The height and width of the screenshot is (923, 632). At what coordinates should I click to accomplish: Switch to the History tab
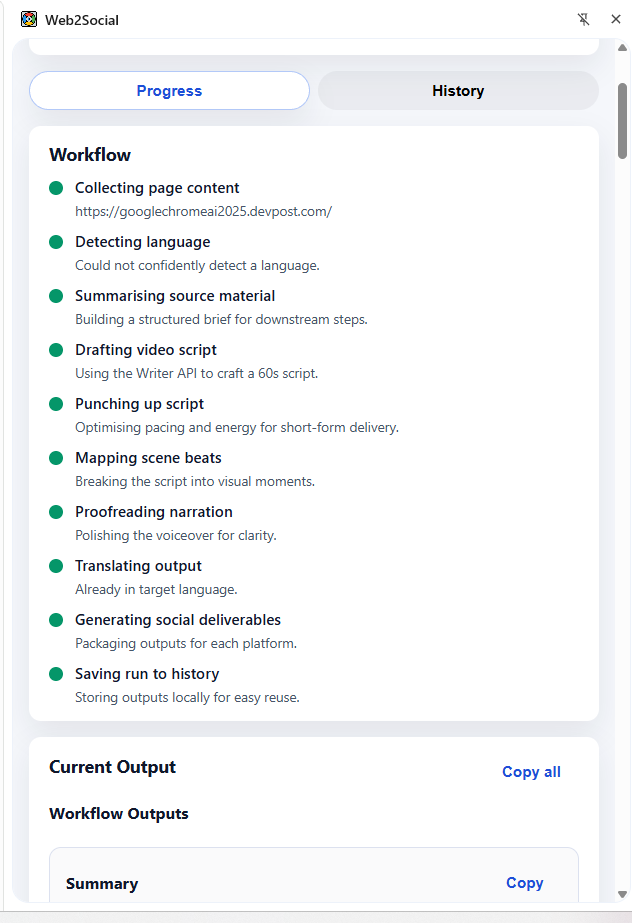[458, 91]
